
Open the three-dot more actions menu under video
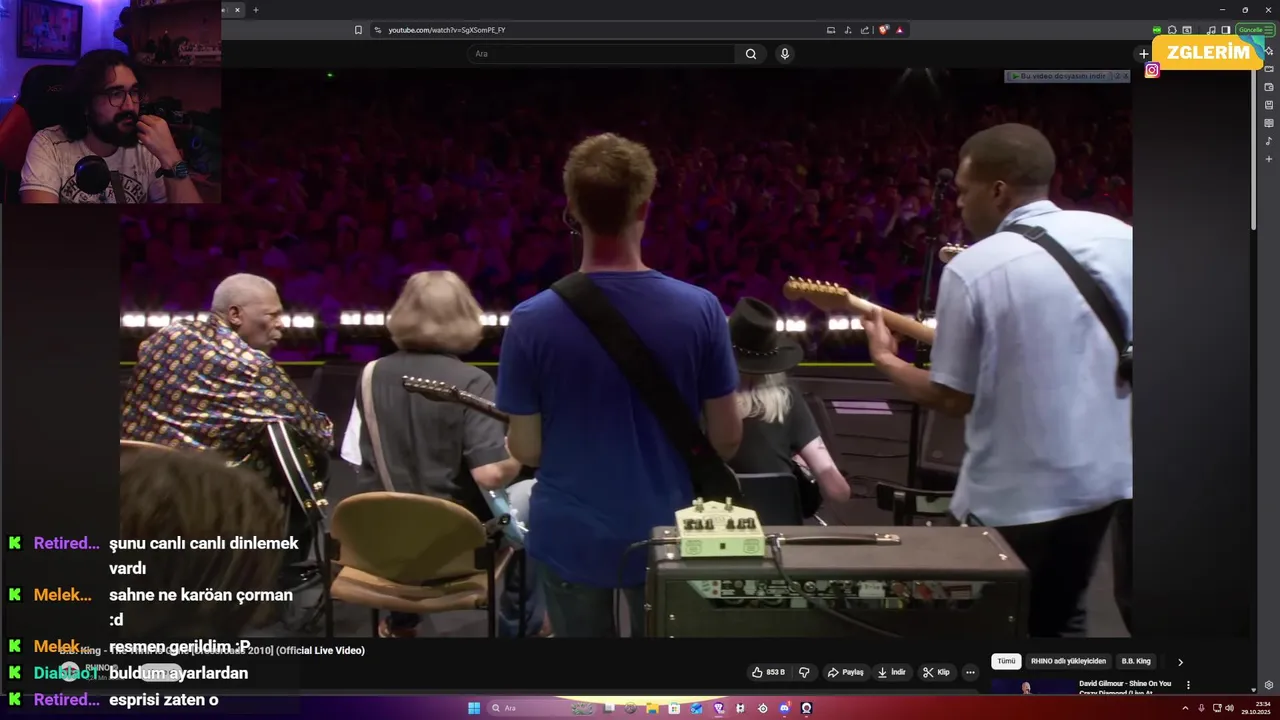pos(970,672)
